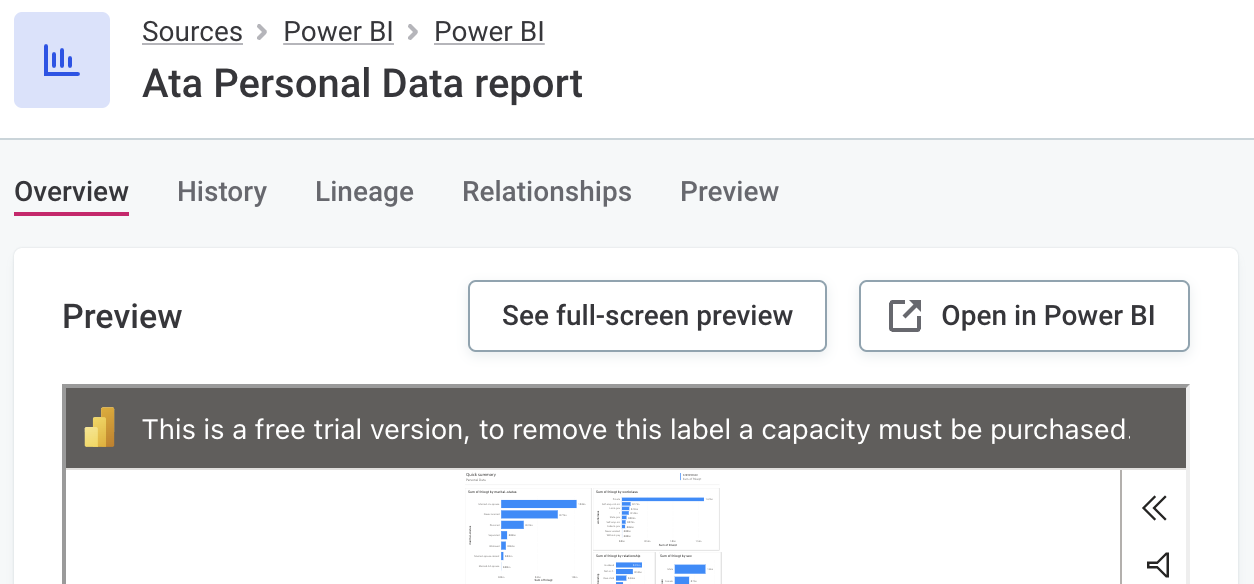The height and width of the screenshot is (584, 1254).
Task: Switch to the History tab
Action: click(x=222, y=192)
